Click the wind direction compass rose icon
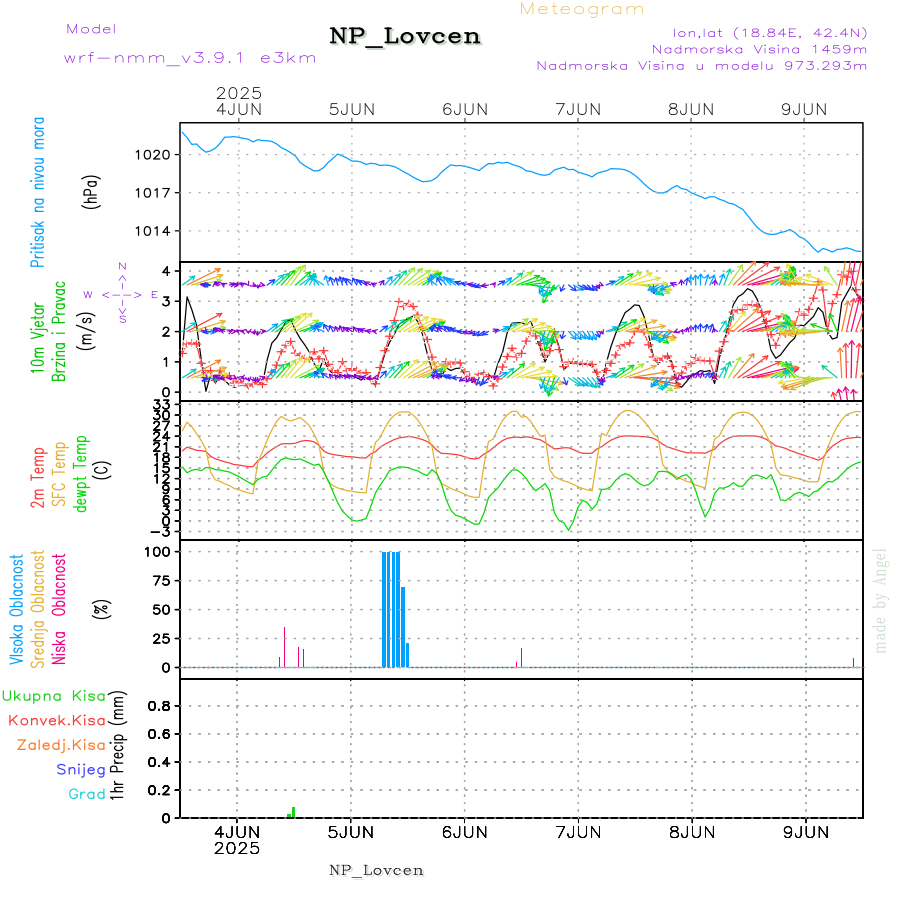 (x=122, y=294)
